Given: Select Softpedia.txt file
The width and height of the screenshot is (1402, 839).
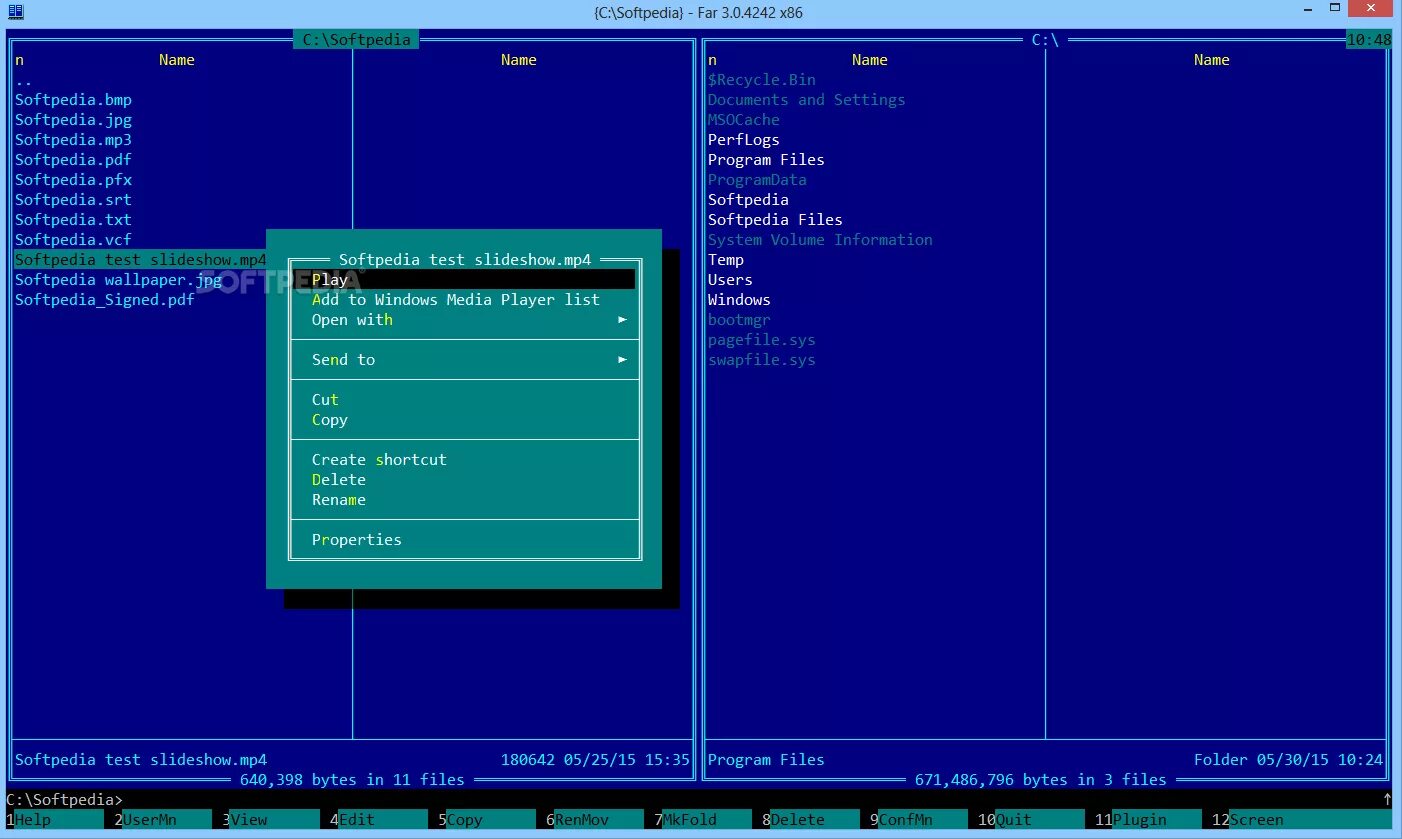Looking at the screenshot, I should (x=73, y=220).
